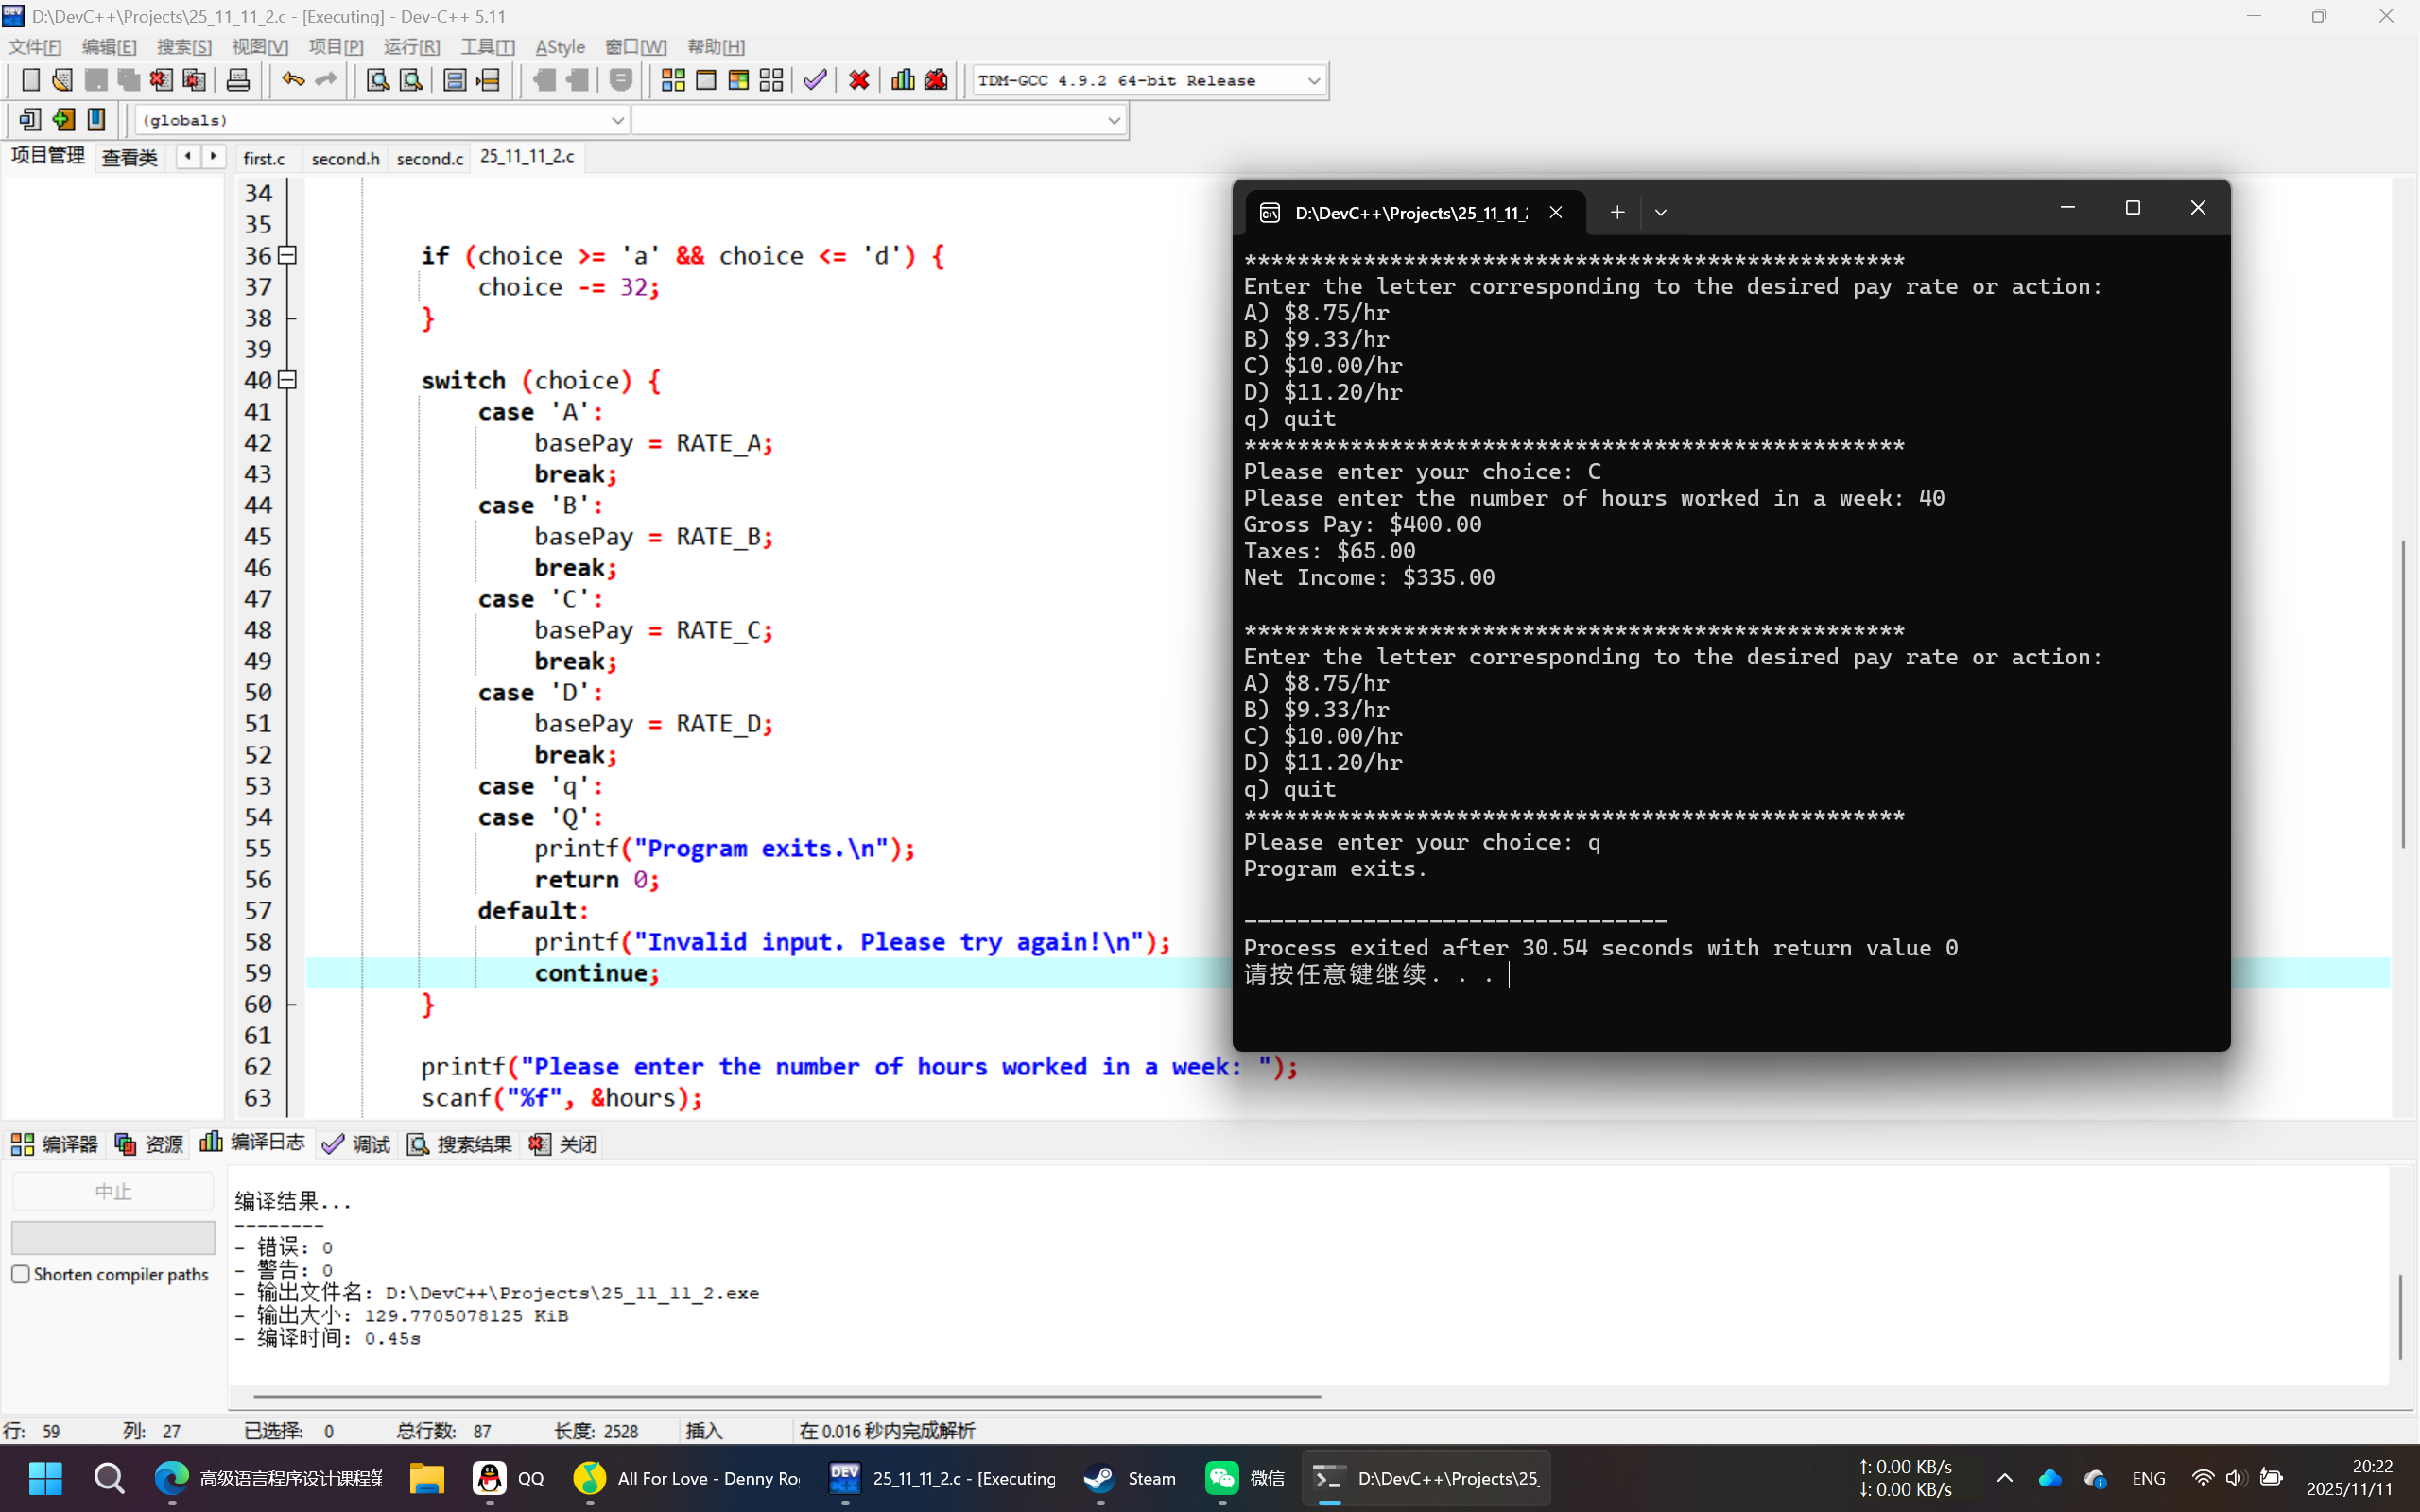
Task: Open the terminal tab dropdown chevron
Action: coord(1660,212)
